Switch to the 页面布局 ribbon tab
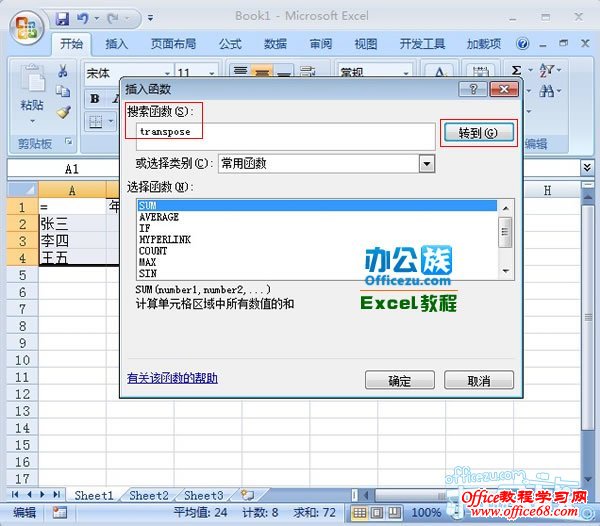 pyautogui.click(x=173, y=44)
